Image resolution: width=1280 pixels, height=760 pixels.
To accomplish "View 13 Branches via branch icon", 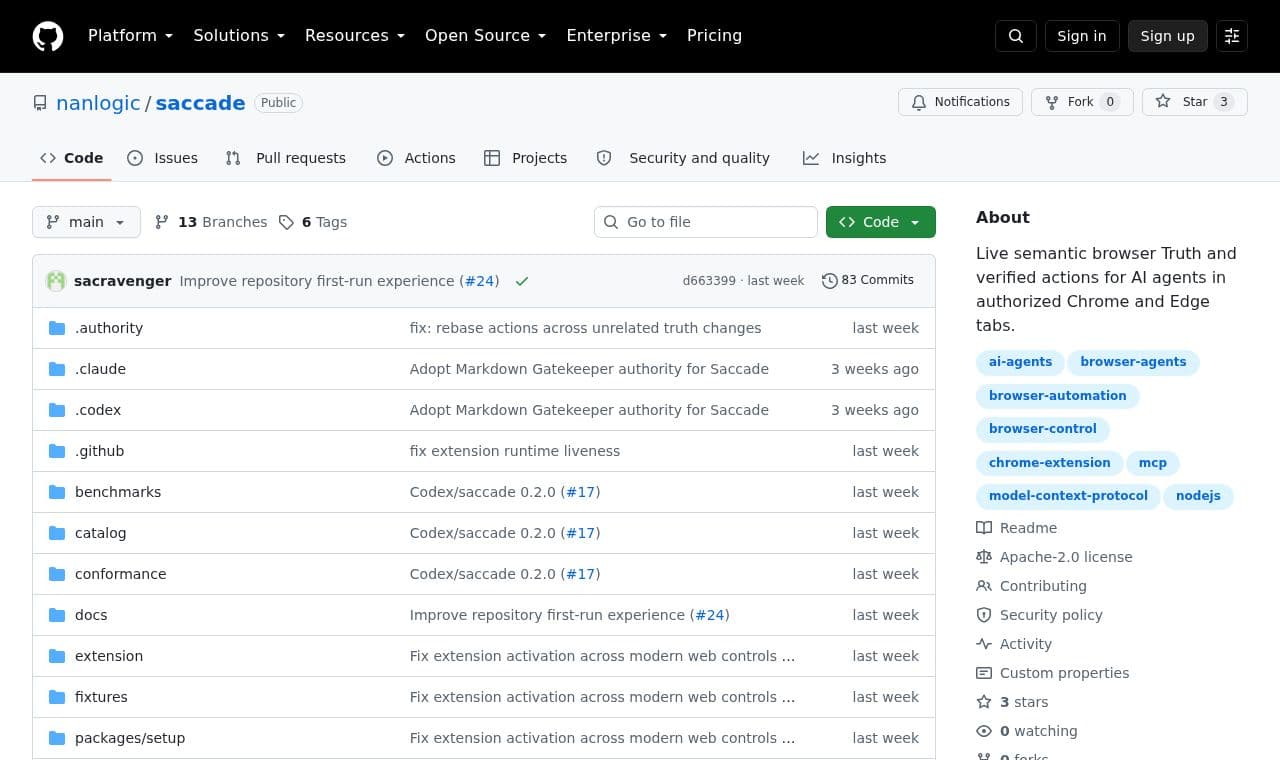I will 211,222.
